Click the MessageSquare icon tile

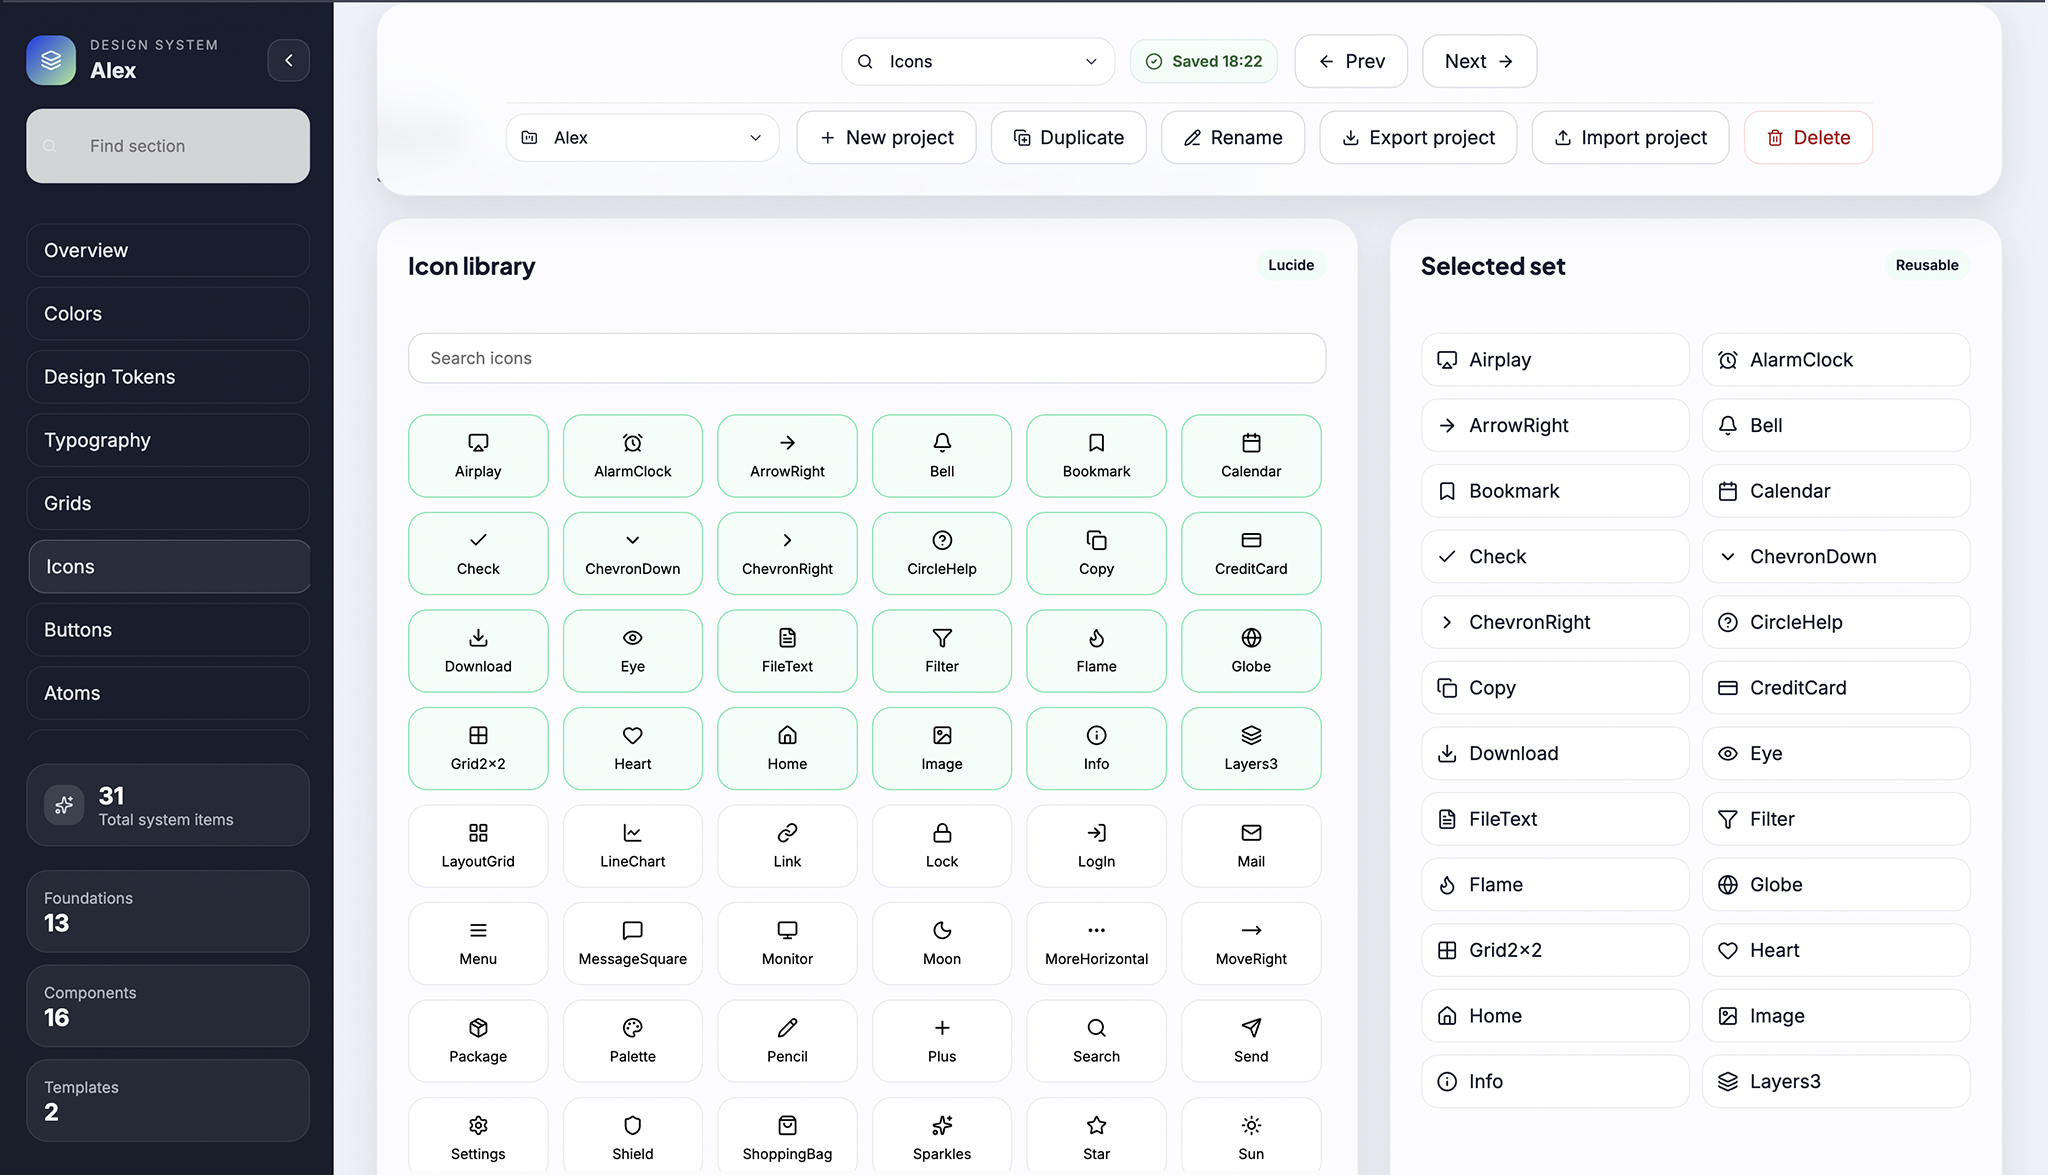point(632,943)
